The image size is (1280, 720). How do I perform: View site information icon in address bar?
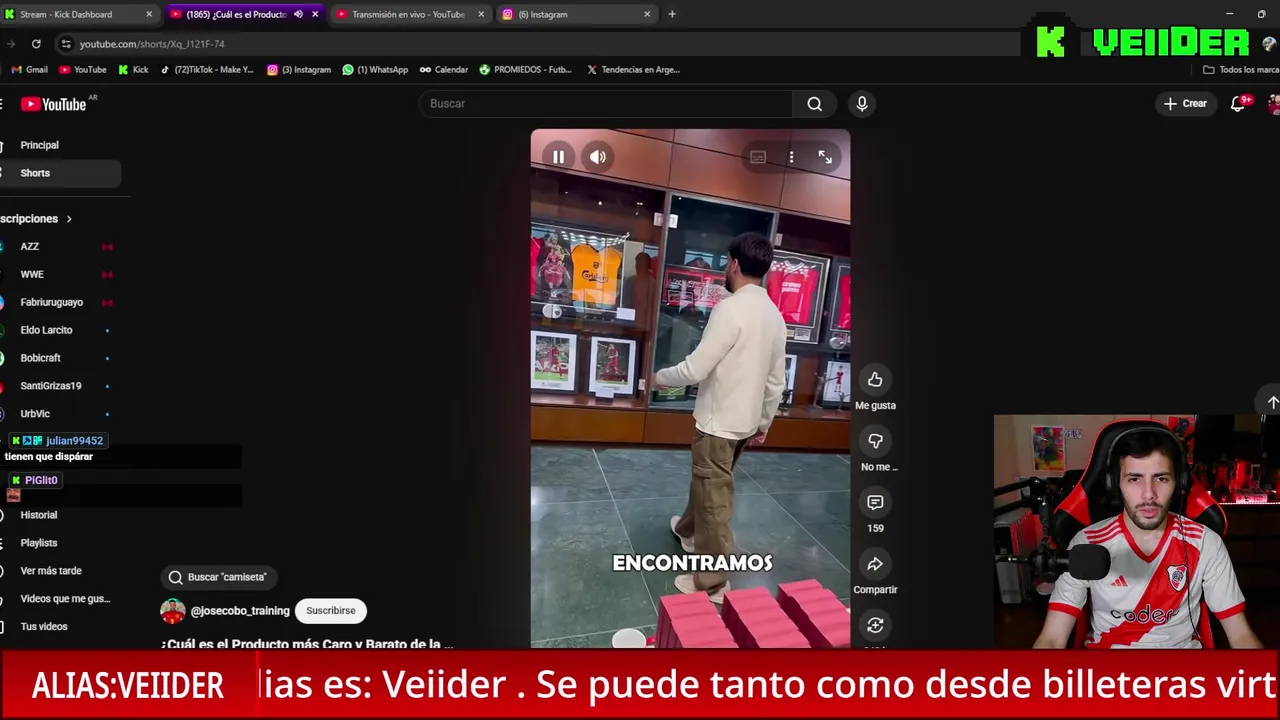pos(66,44)
